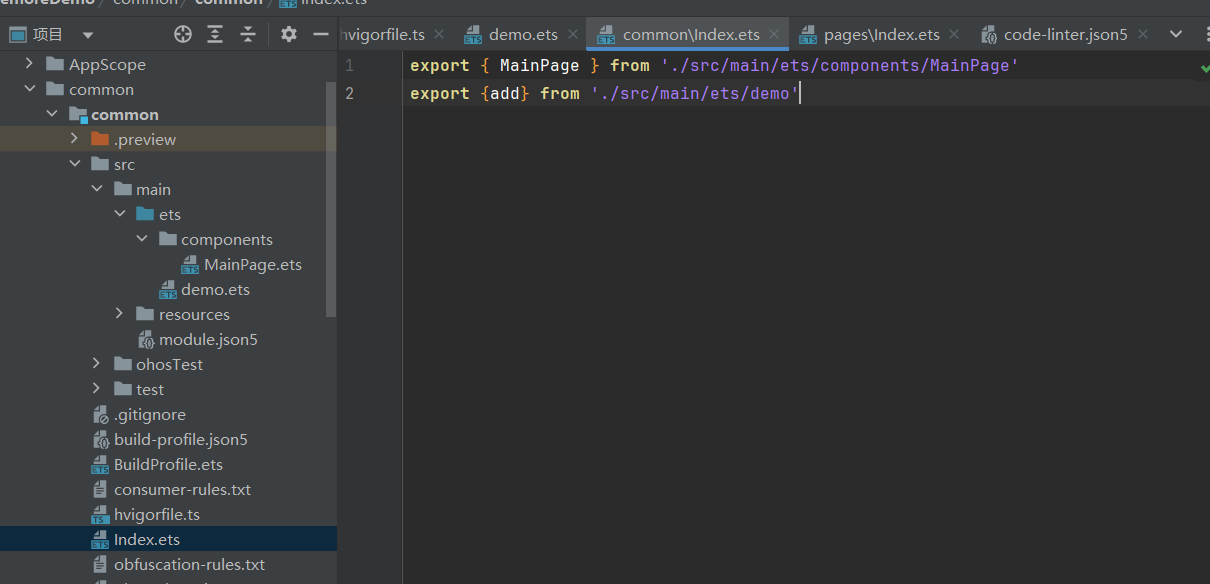Collapse the components folder
The image size is (1210, 584).
(x=142, y=240)
